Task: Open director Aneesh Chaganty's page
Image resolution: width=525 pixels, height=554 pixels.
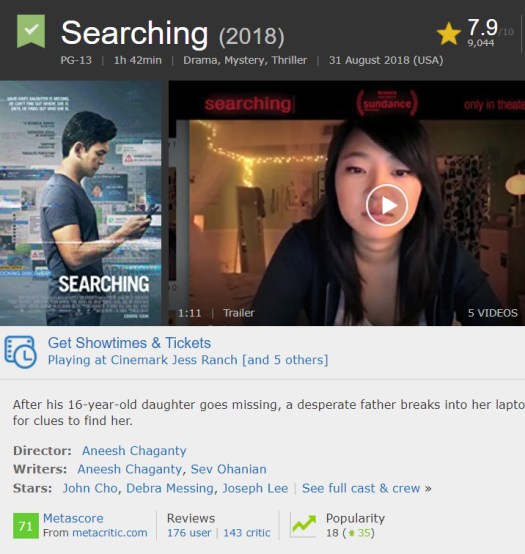Action: pos(134,451)
